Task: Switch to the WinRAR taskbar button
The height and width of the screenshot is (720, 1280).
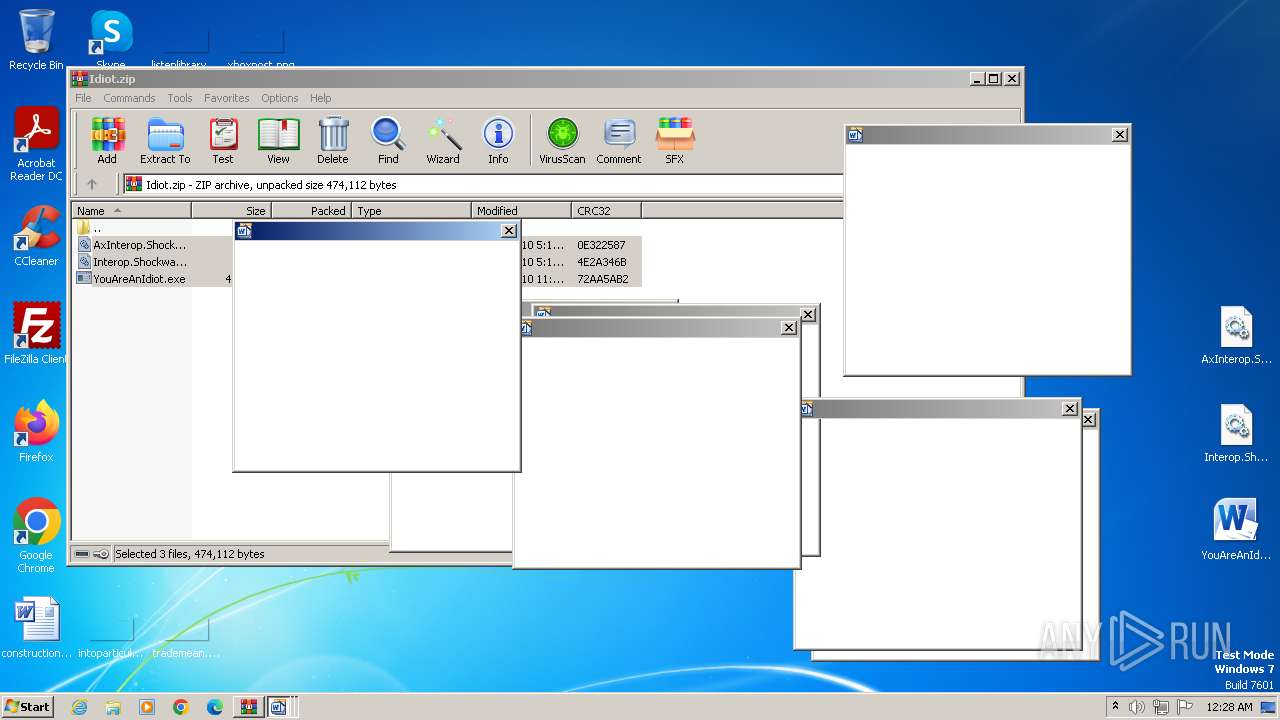Action: tap(248, 707)
